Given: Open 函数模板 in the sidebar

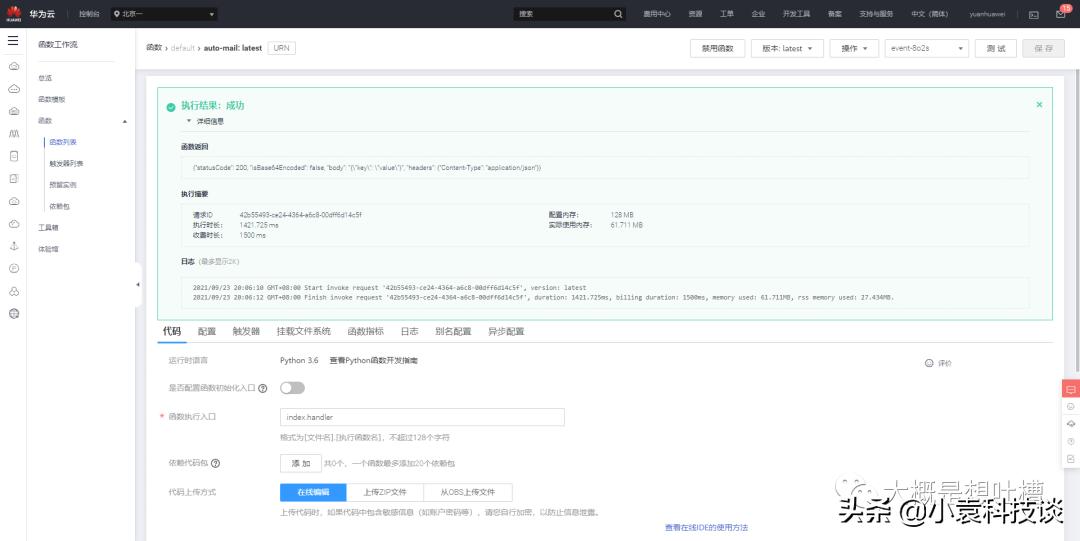Looking at the screenshot, I should tap(52, 100).
